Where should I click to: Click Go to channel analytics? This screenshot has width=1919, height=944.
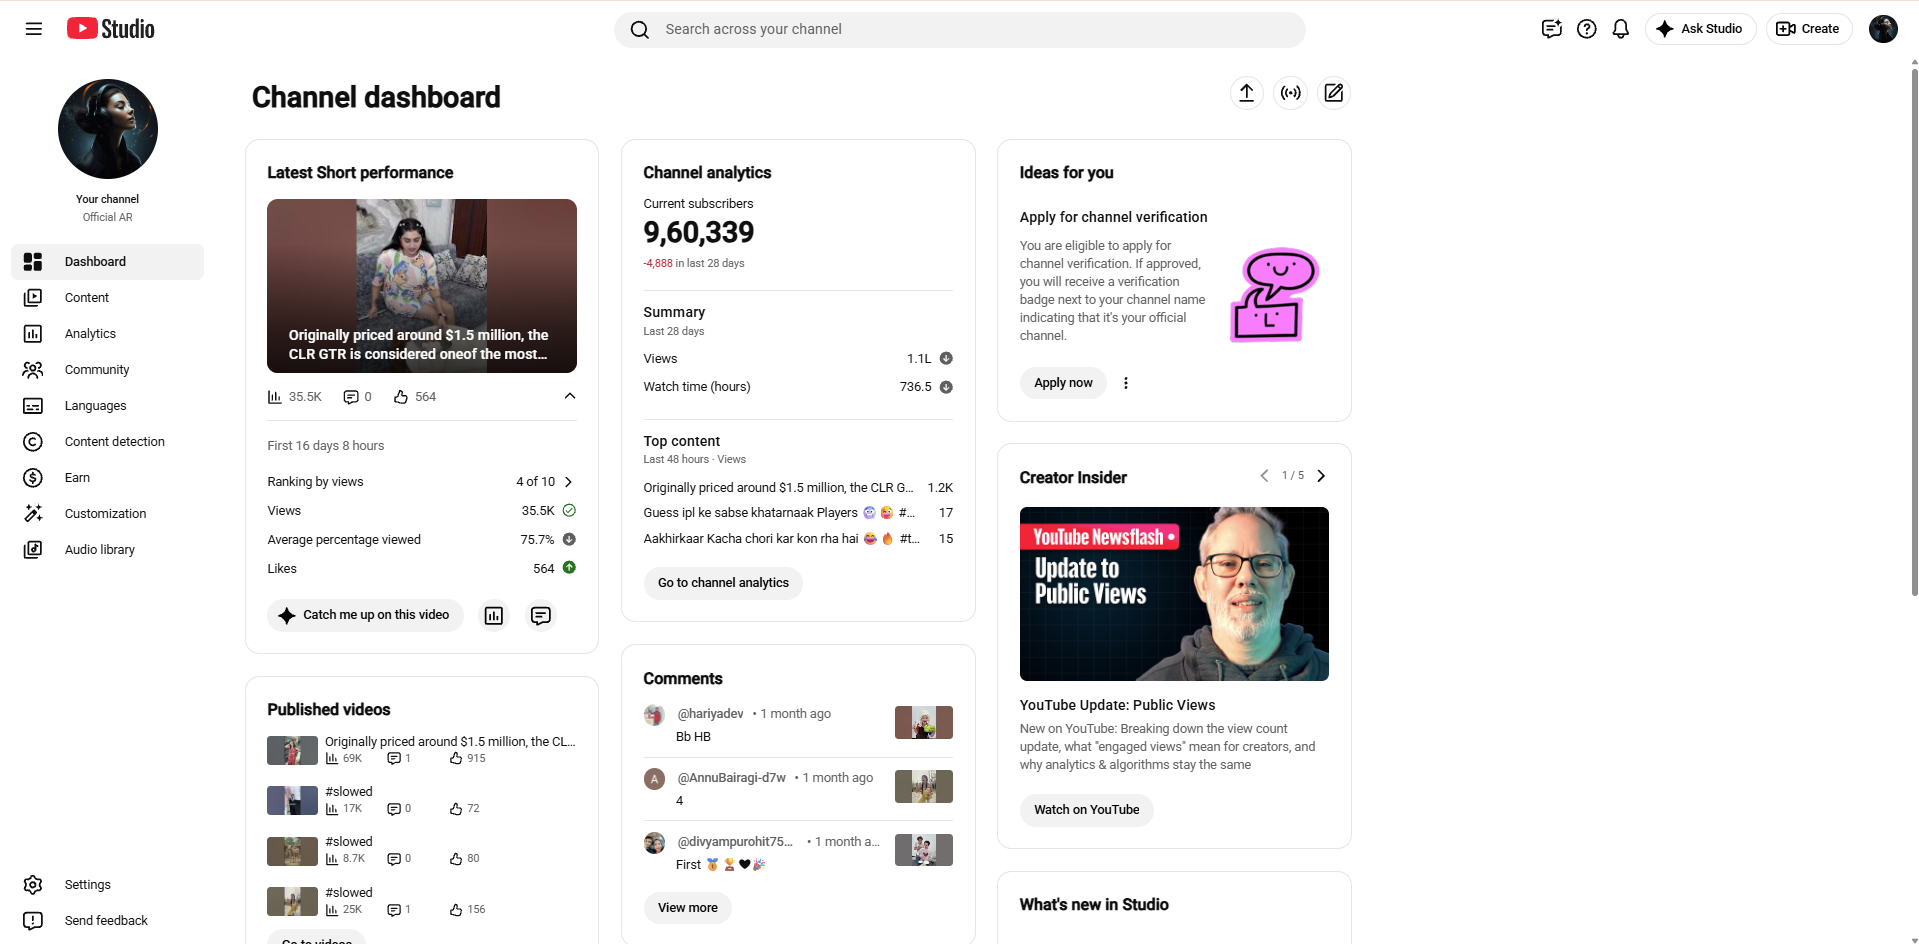point(723,583)
